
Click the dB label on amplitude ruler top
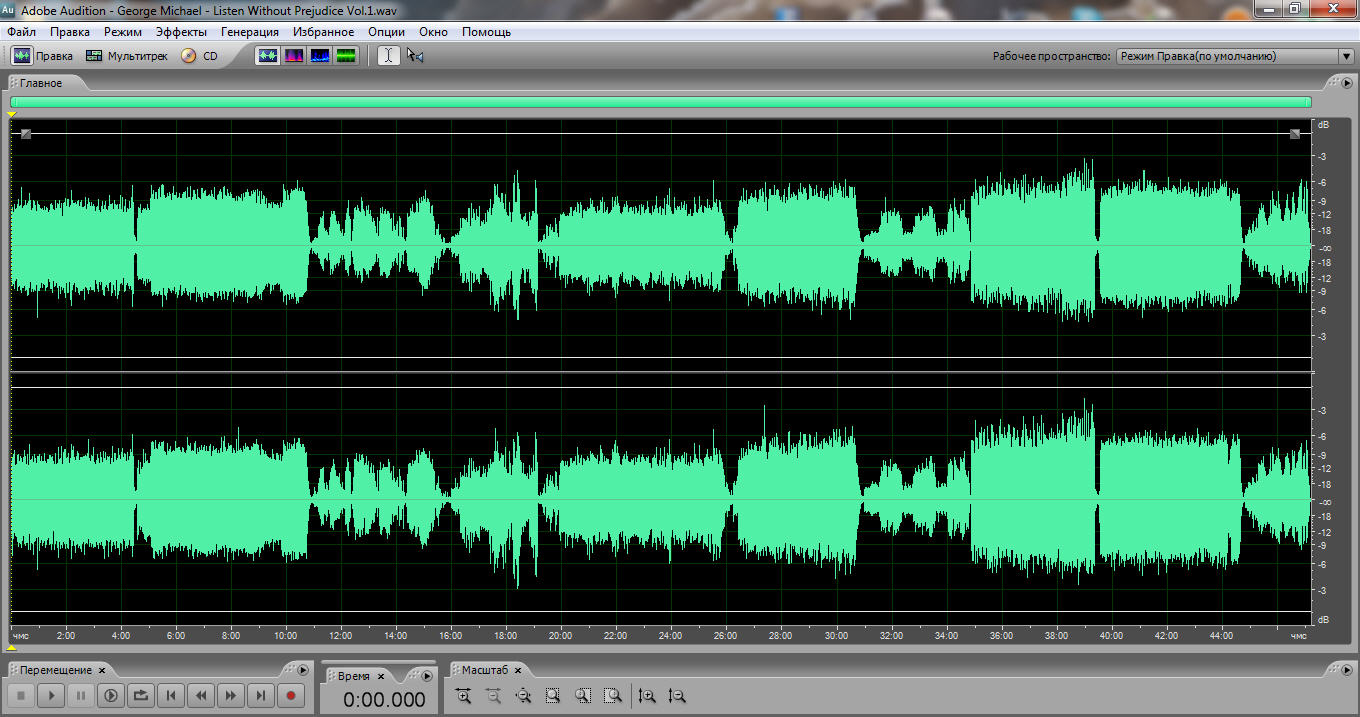pyautogui.click(x=1323, y=125)
